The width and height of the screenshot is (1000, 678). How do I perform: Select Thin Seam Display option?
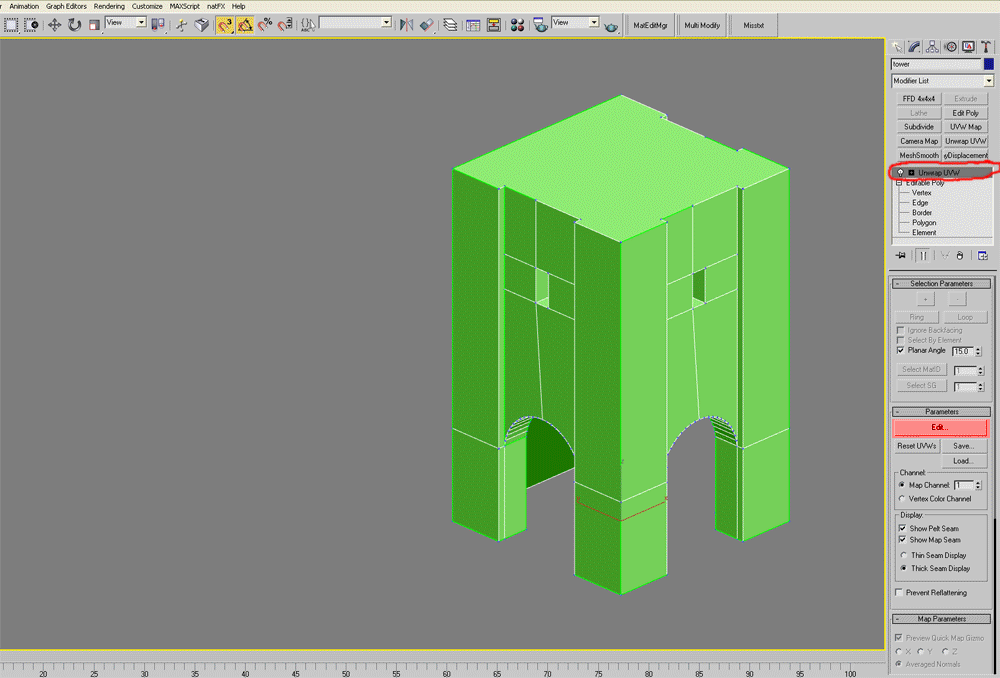[902, 555]
